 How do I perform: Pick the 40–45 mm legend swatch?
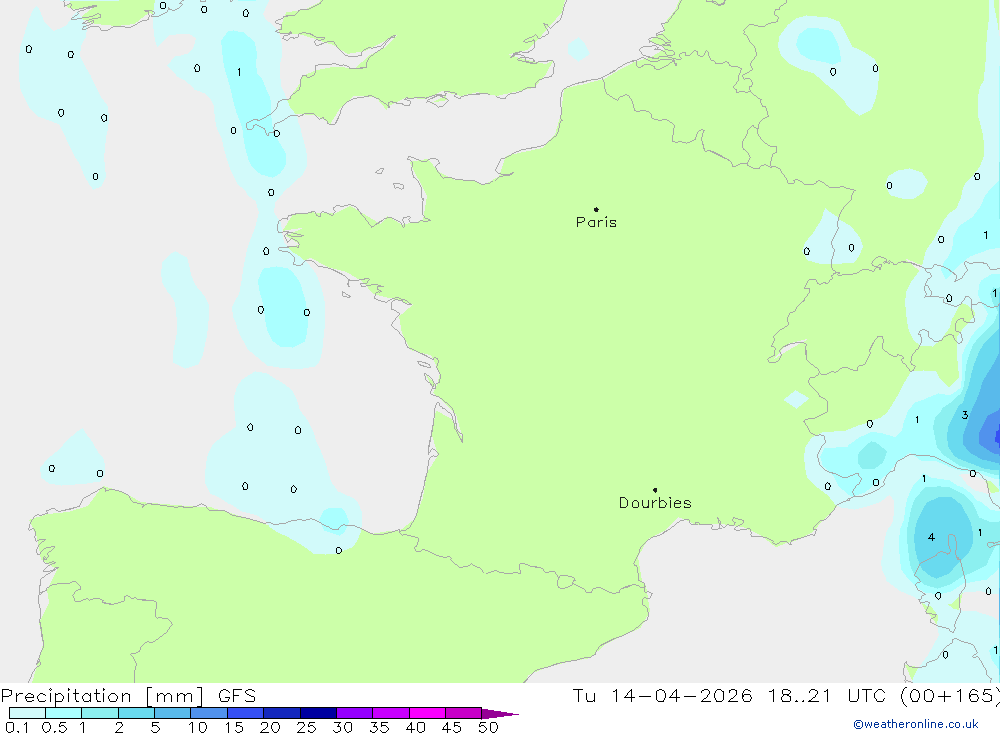coord(427,713)
